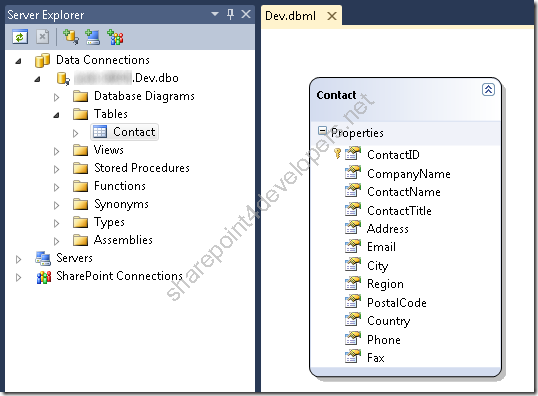538x396 pixels.
Task: Expand the SharePoint Connections node
Action: pyautogui.click(x=19, y=277)
